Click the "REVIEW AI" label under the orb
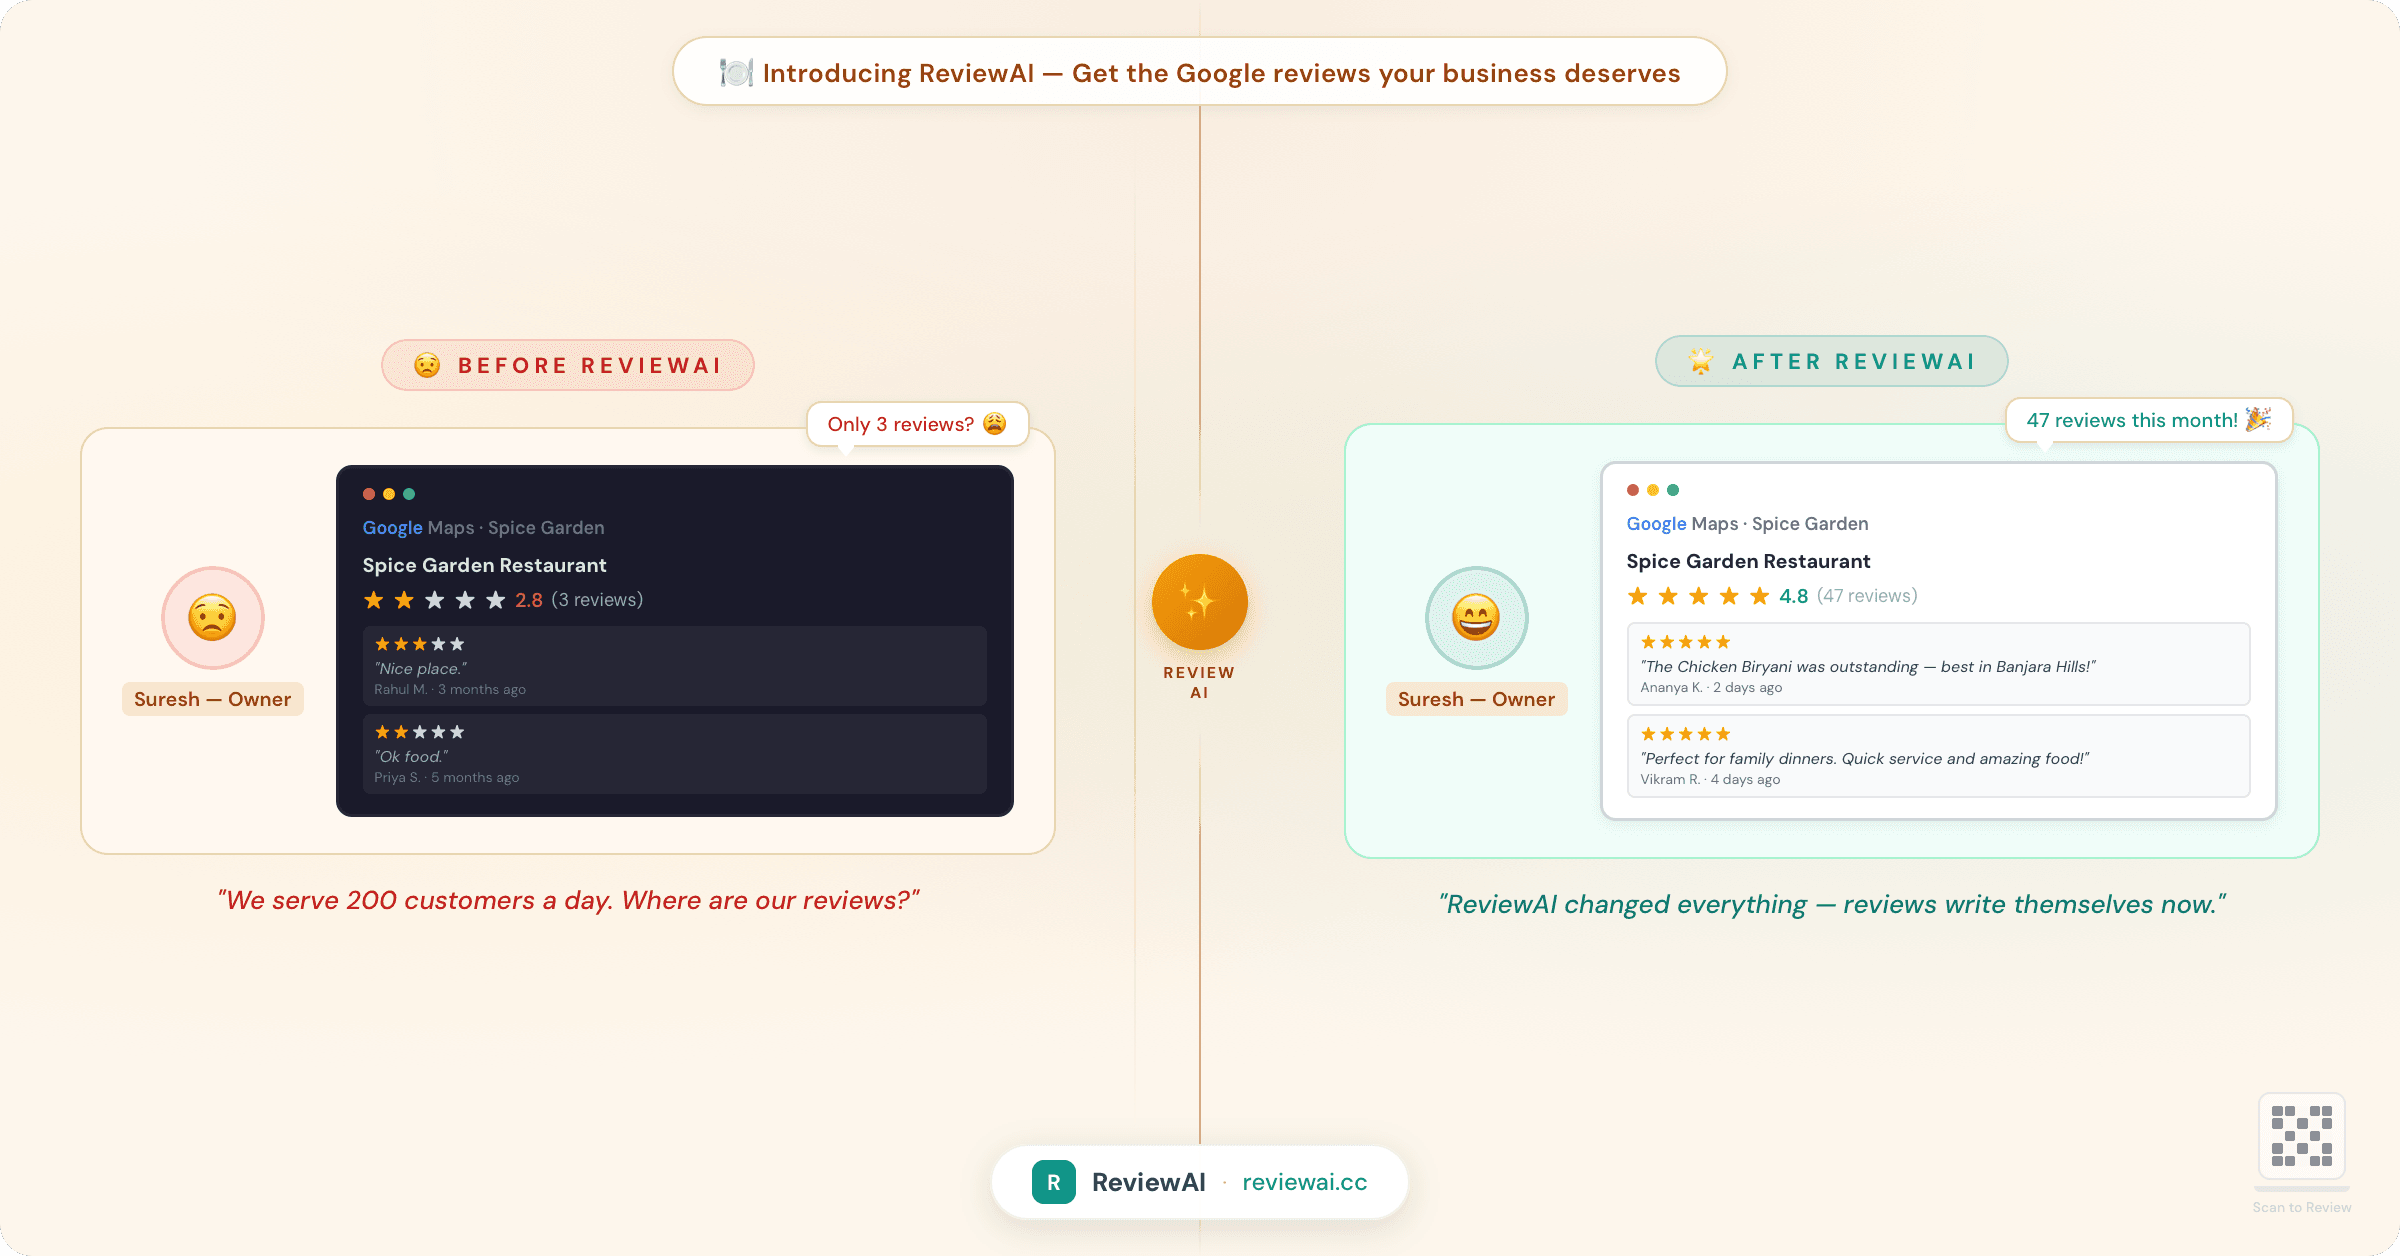The width and height of the screenshot is (2400, 1256). 1200,683
